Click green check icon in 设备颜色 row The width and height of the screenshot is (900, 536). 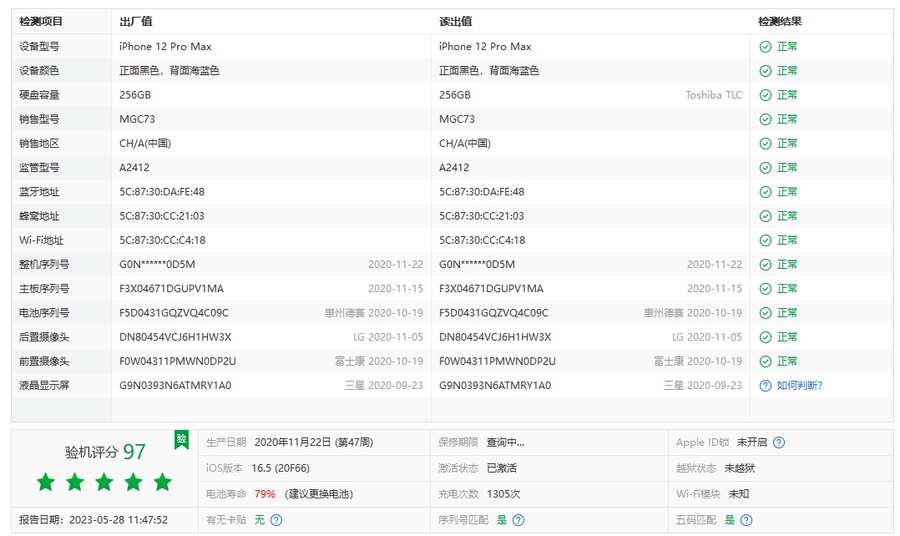765,71
